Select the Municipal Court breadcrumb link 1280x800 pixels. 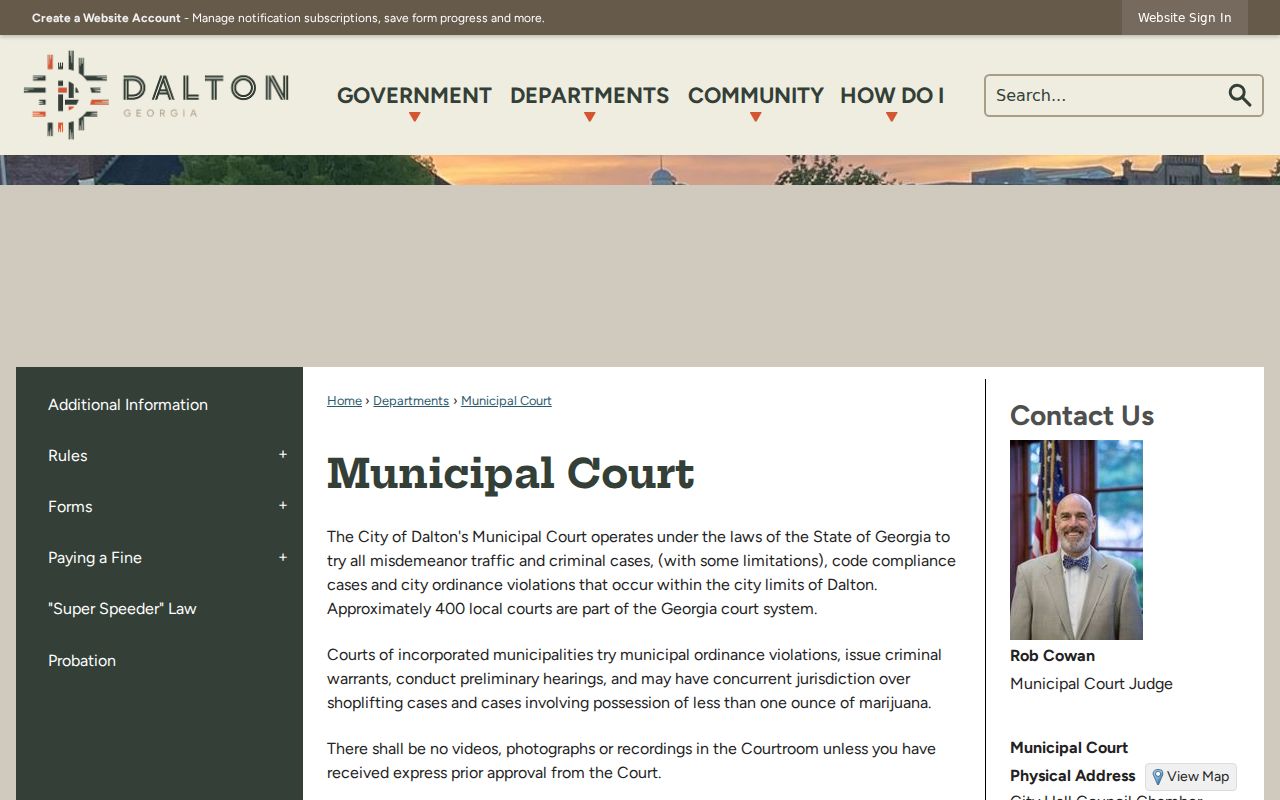pos(506,401)
